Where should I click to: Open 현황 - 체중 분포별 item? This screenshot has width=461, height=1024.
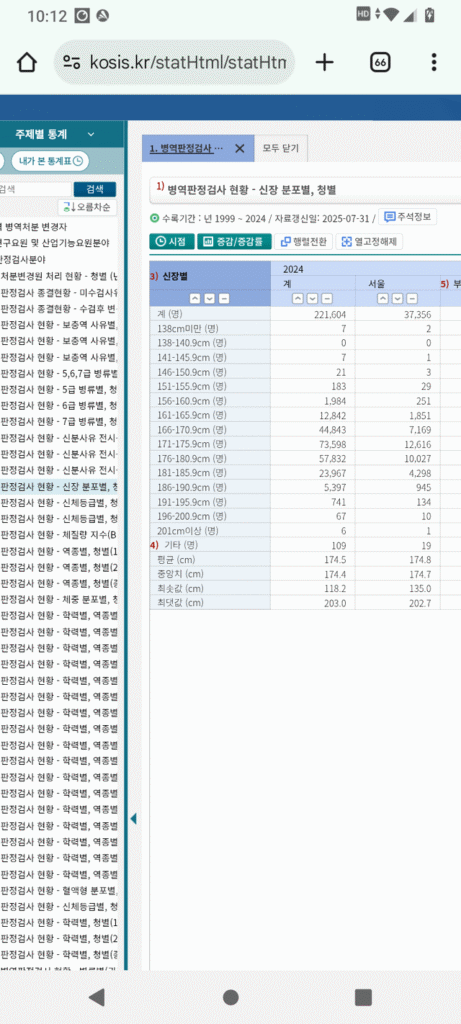59,600
